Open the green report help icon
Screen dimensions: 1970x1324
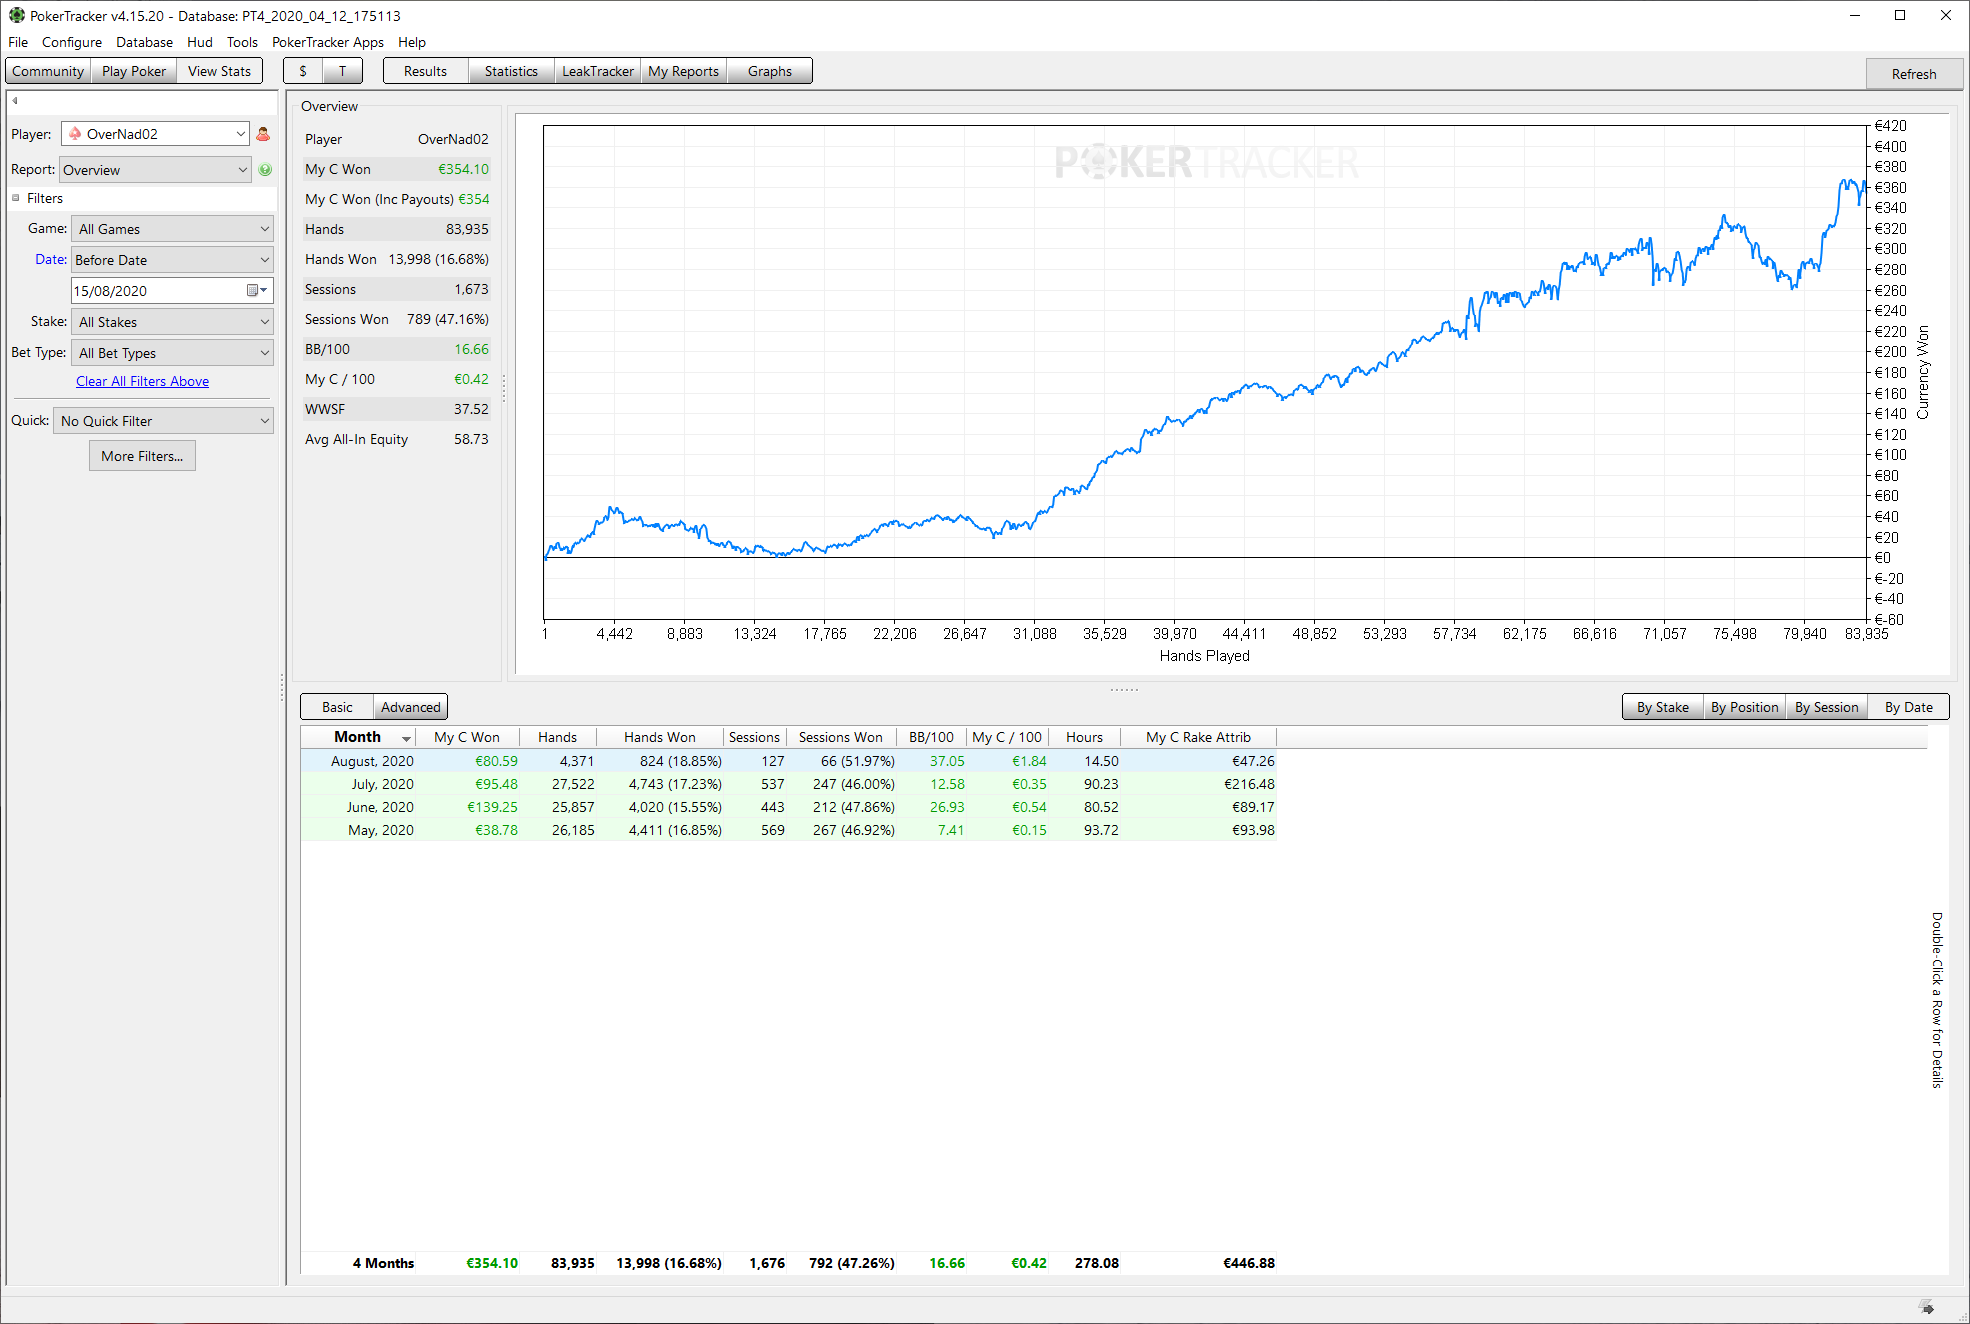click(x=265, y=170)
